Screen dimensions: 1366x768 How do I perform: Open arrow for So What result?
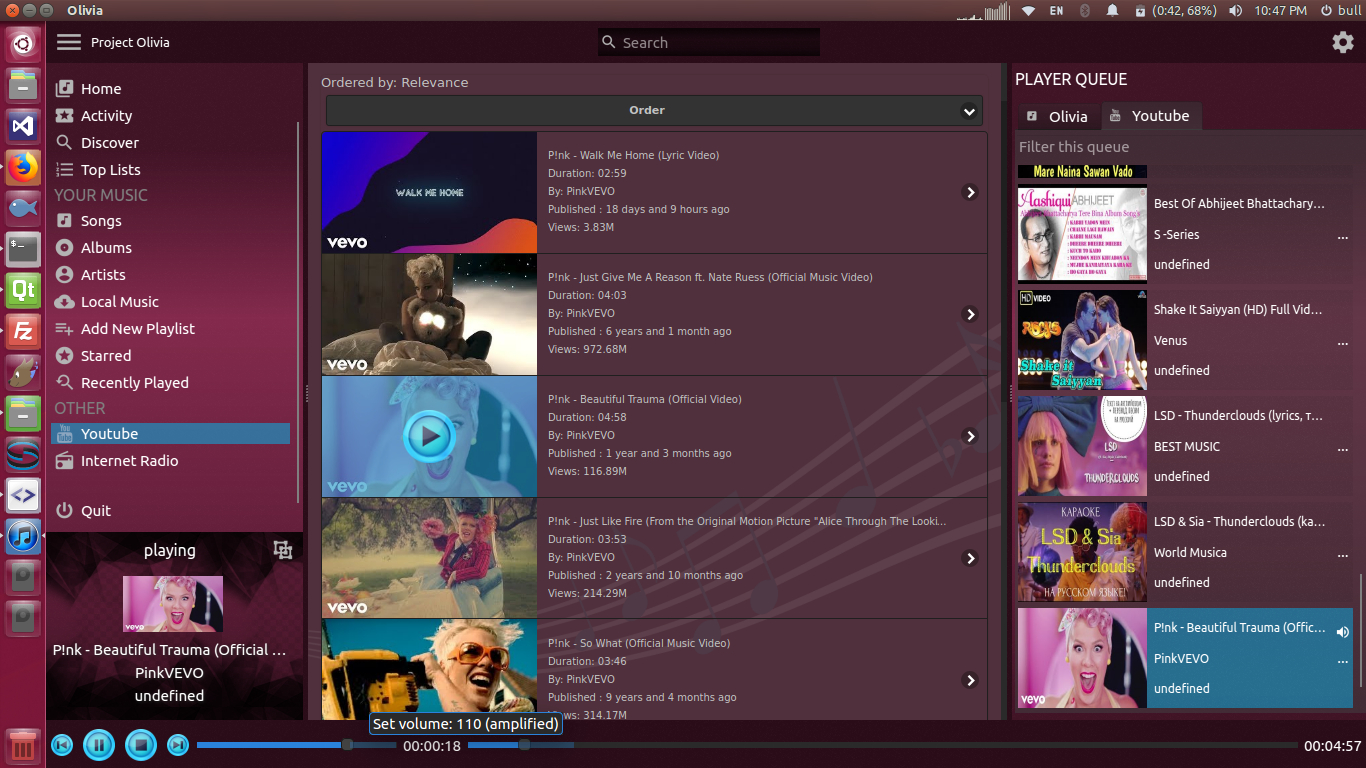tap(970, 680)
